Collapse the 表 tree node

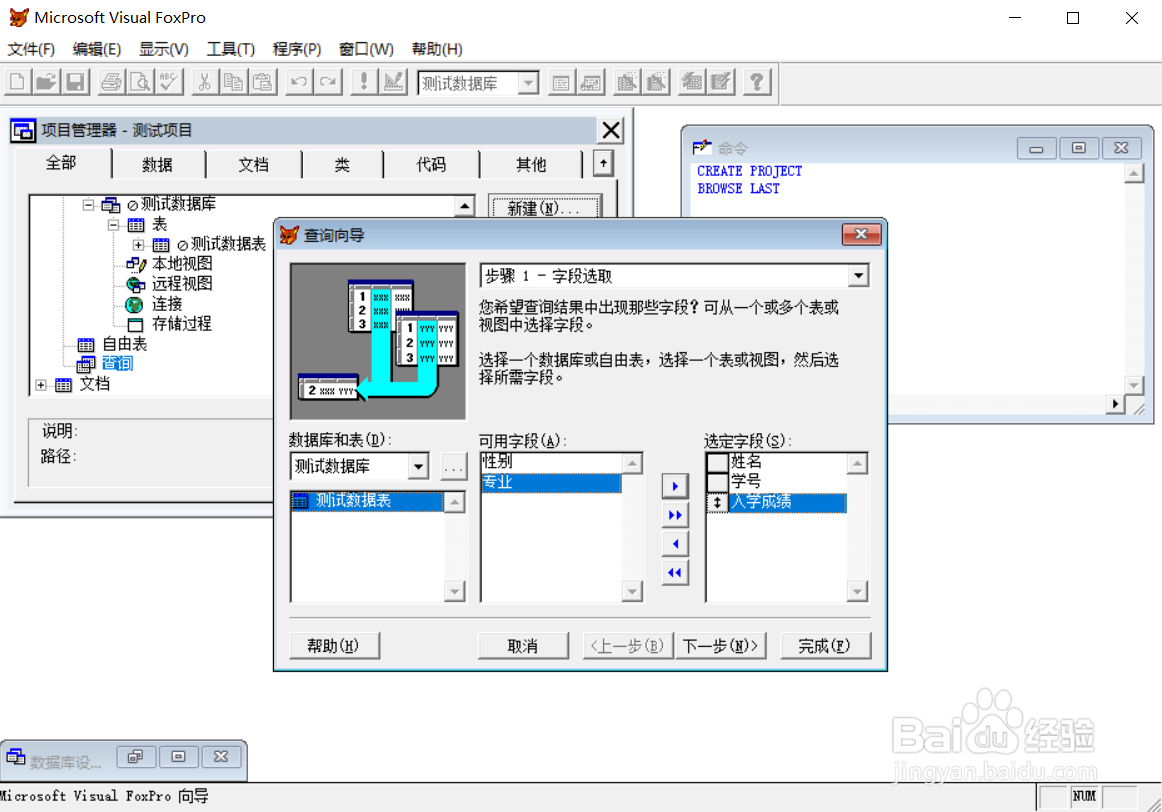tap(113, 224)
